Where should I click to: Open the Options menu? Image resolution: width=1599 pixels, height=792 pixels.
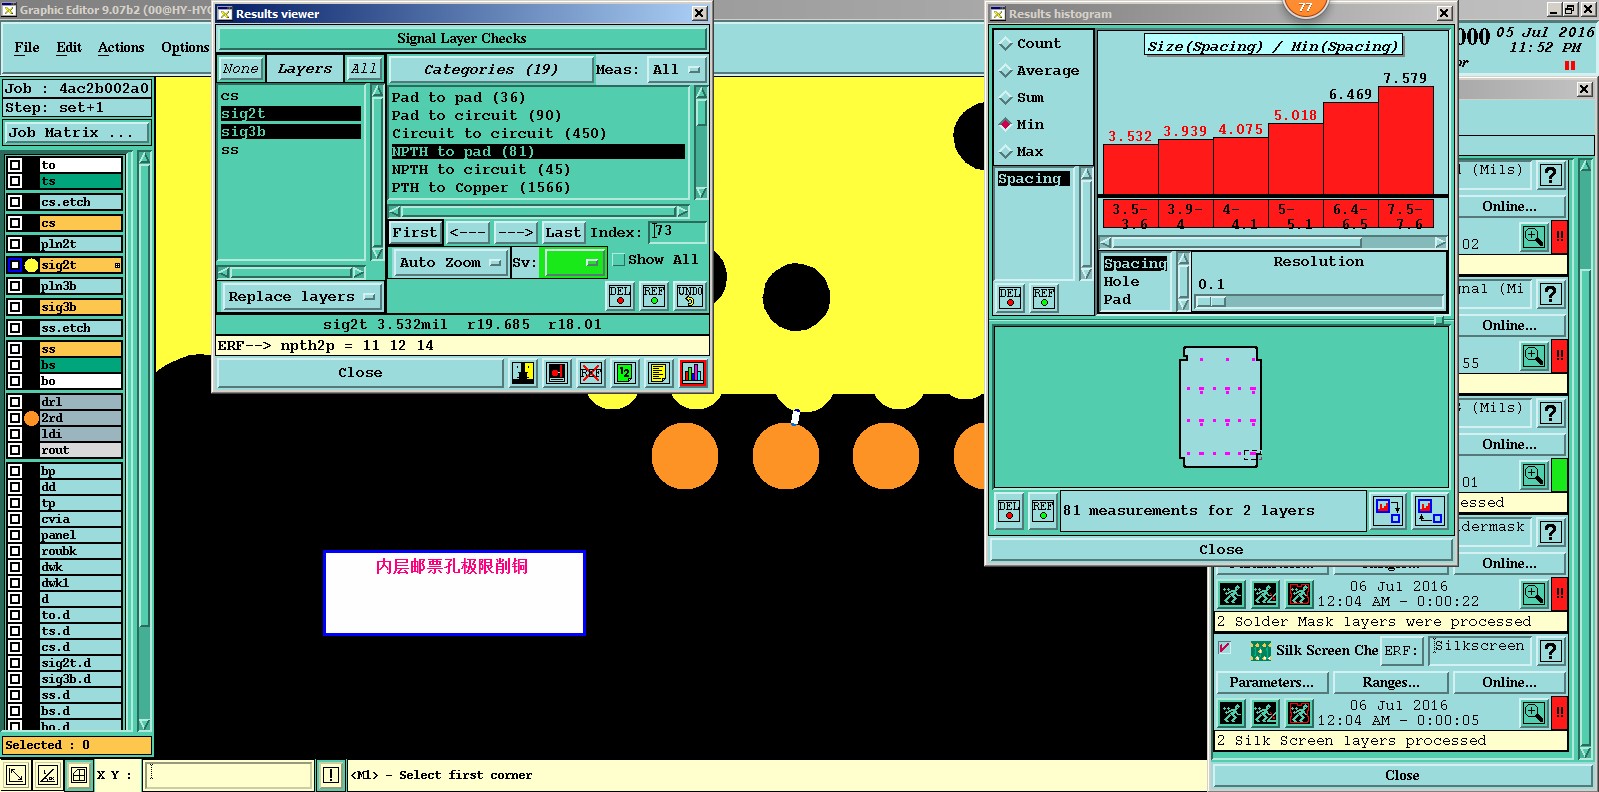(x=185, y=48)
